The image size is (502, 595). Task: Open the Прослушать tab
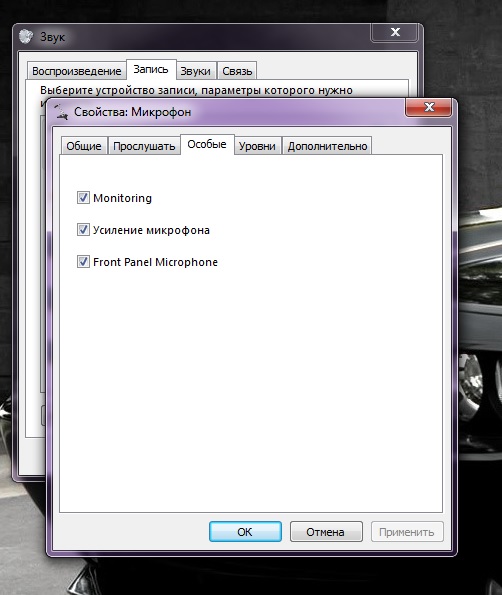click(x=144, y=146)
